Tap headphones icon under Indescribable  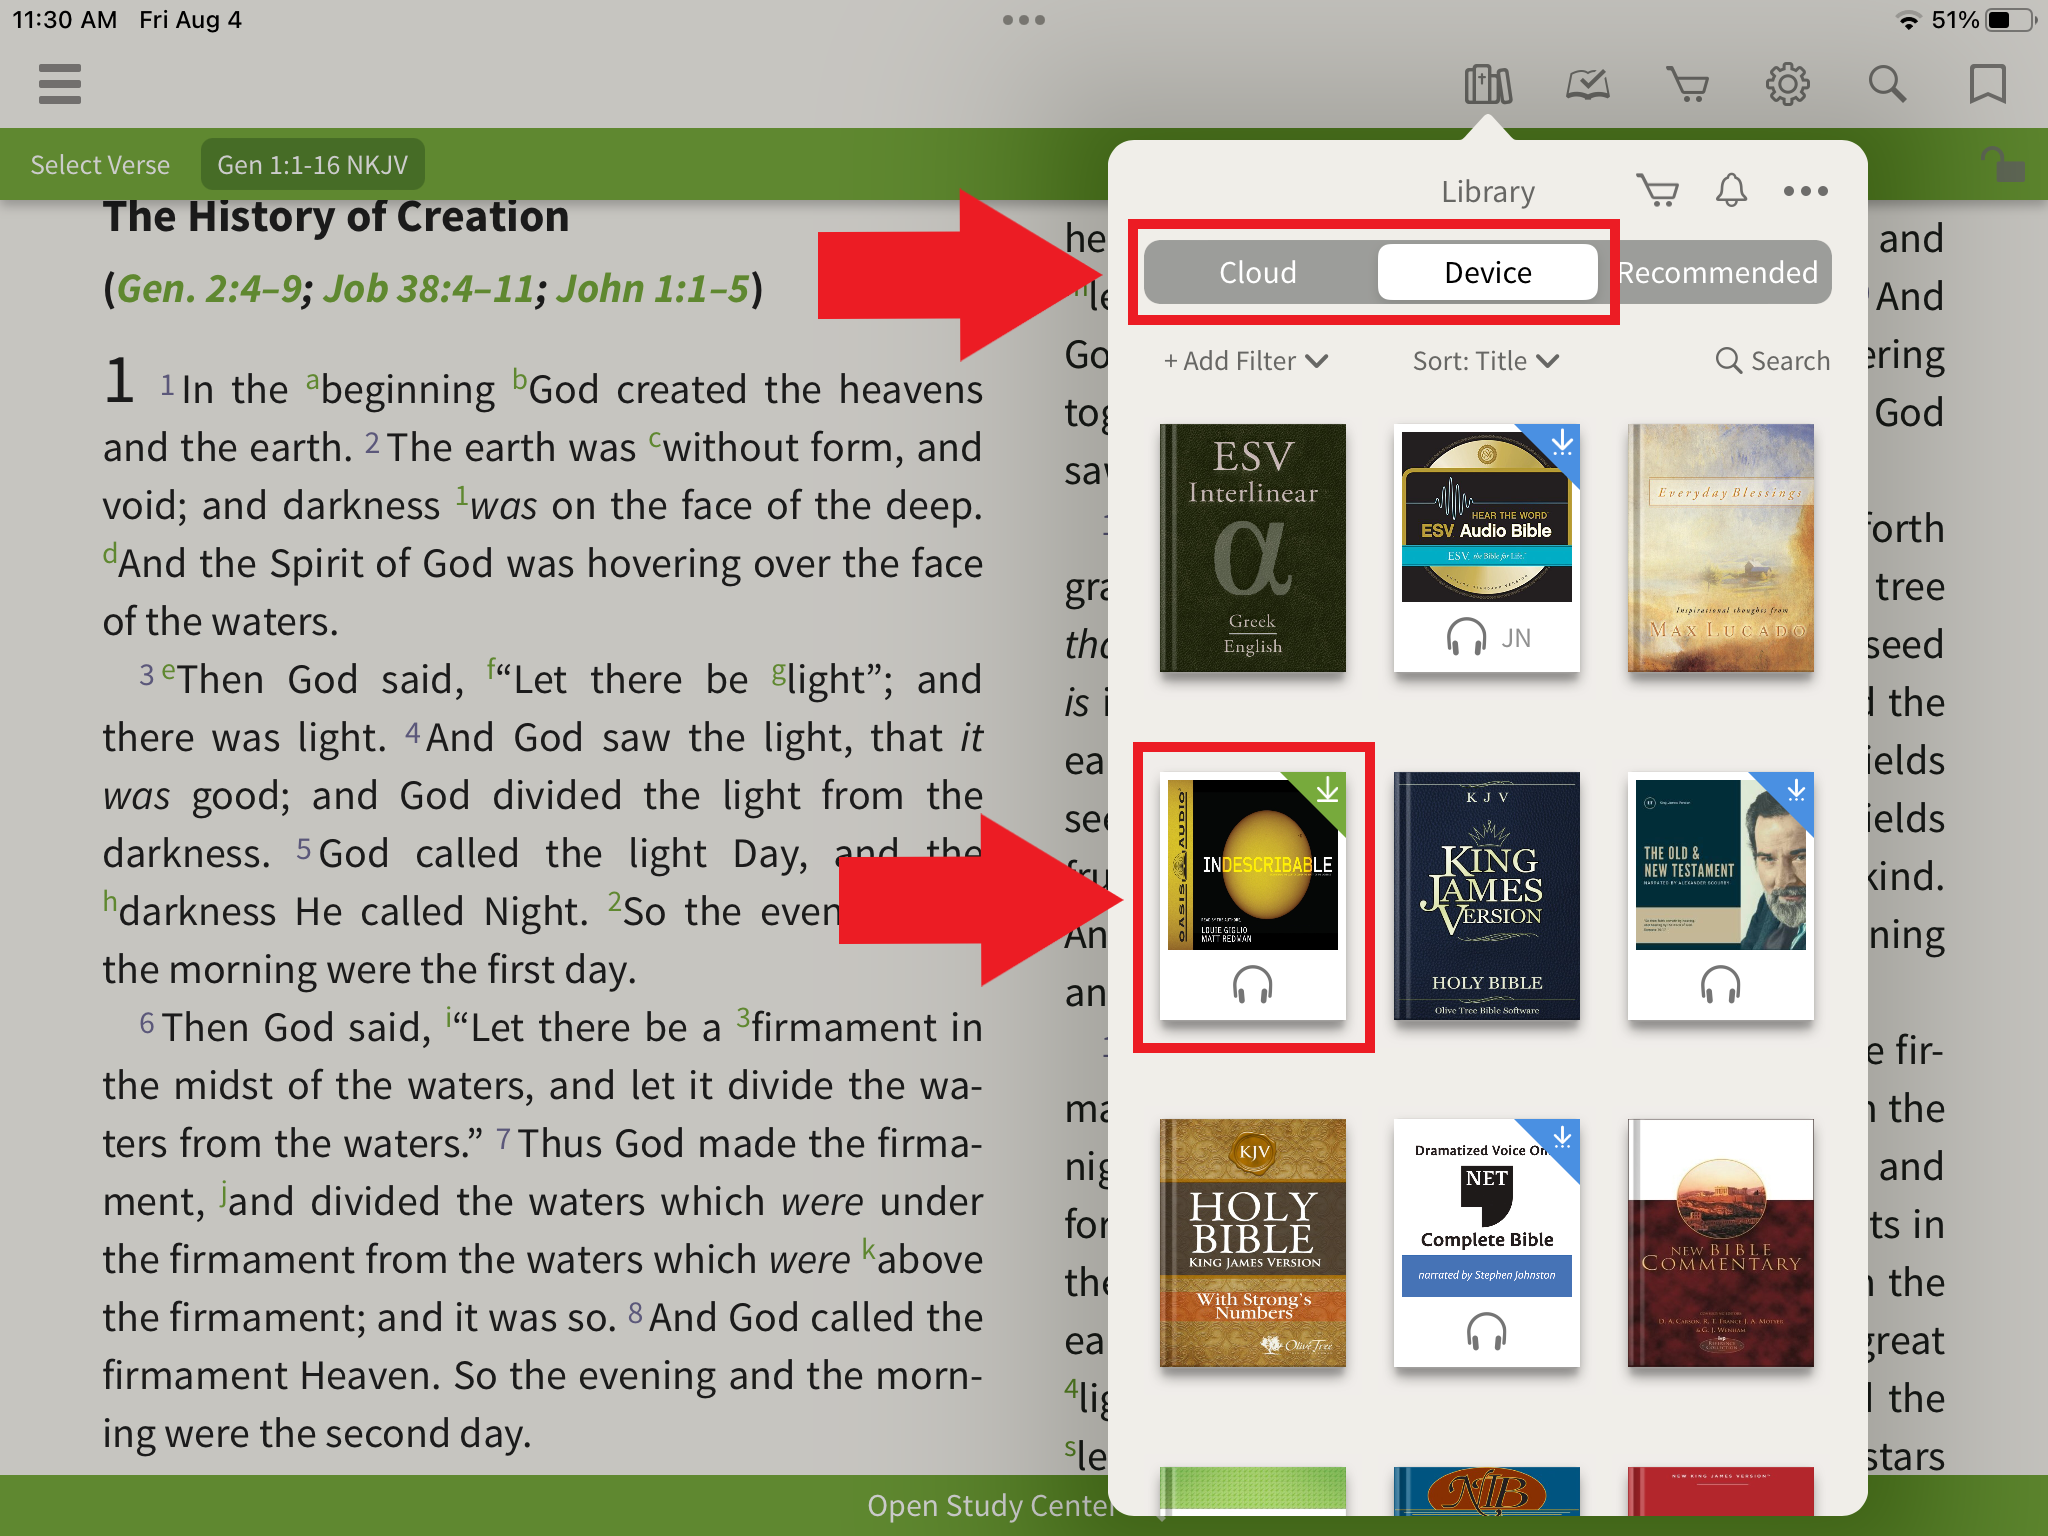tap(1252, 985)
